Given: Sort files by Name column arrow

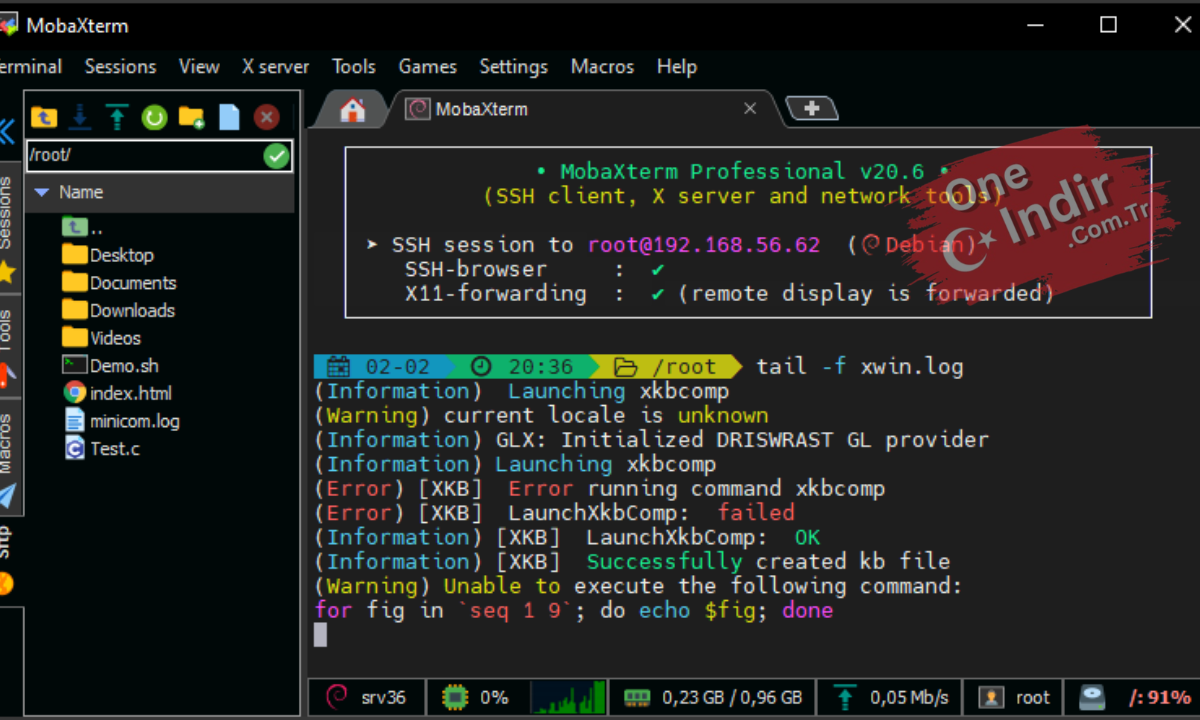Looking at the screenshot, I should [42, 192].
